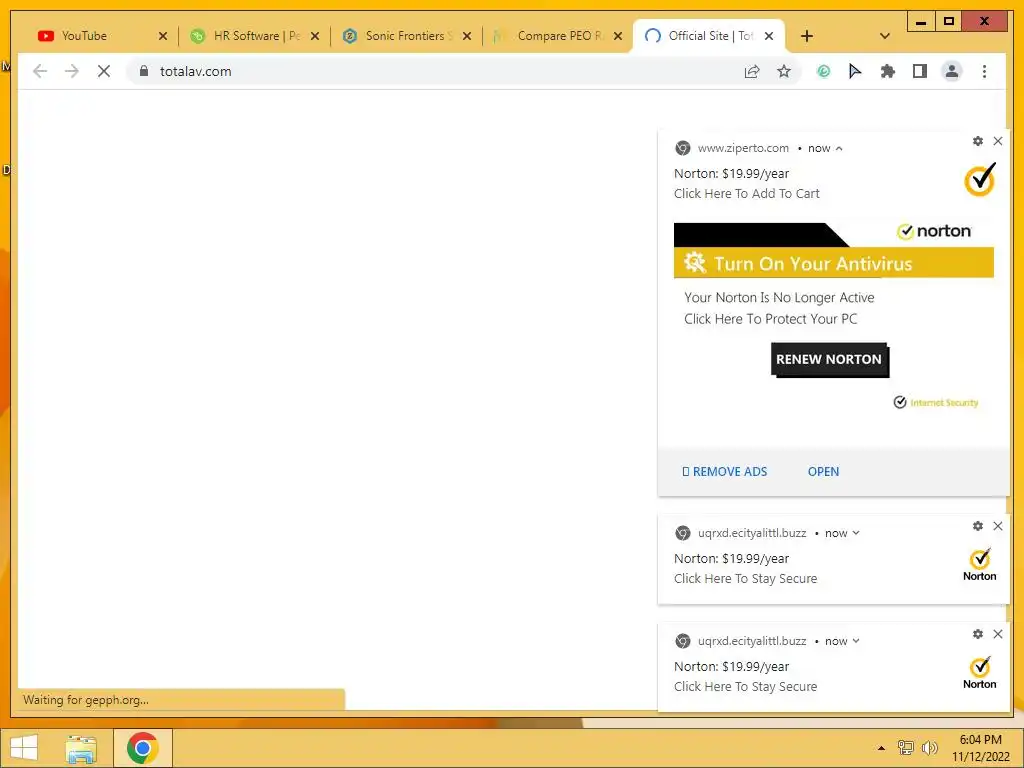Switch to the Sonic Frontiers tab
The image size is (1024, 768).
pyautogui.click(x=406, y=36)
